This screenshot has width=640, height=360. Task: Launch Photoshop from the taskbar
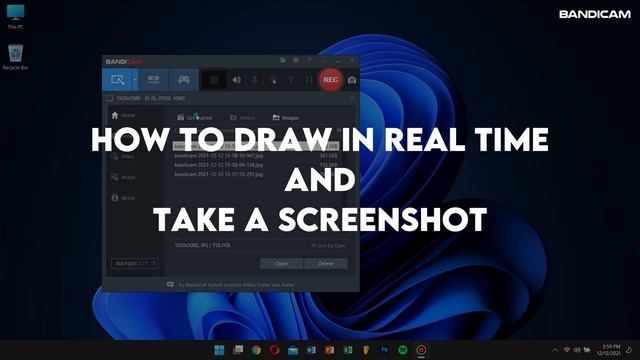pyautogui.click(x=384, y=350)
